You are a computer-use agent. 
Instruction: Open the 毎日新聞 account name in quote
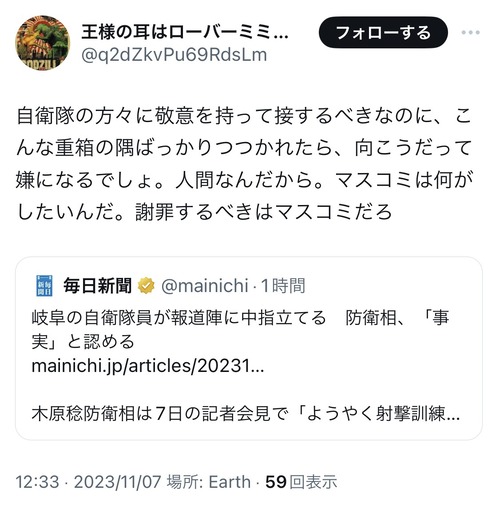[x=98, y=286]
